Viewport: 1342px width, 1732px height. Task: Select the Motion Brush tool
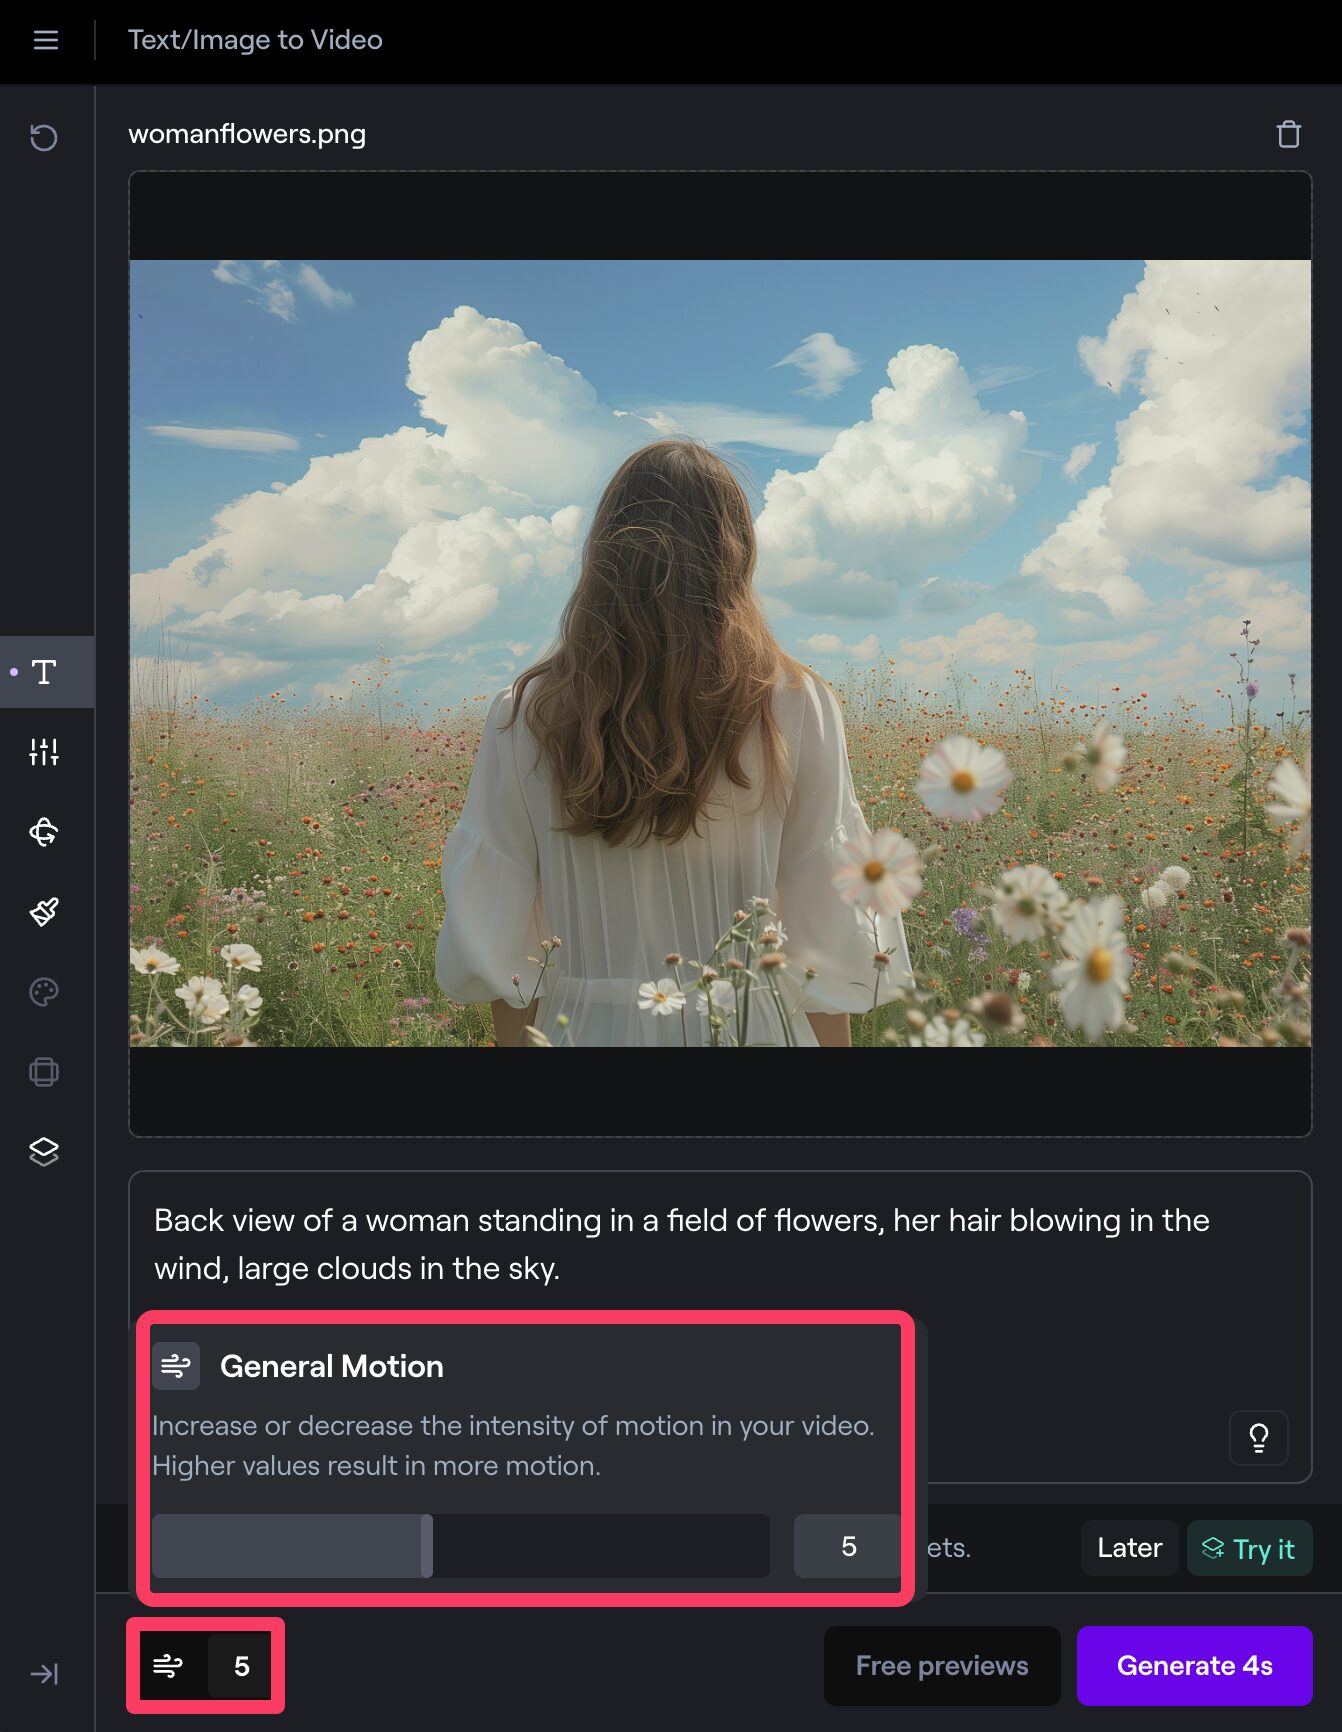tap(44, 912)
